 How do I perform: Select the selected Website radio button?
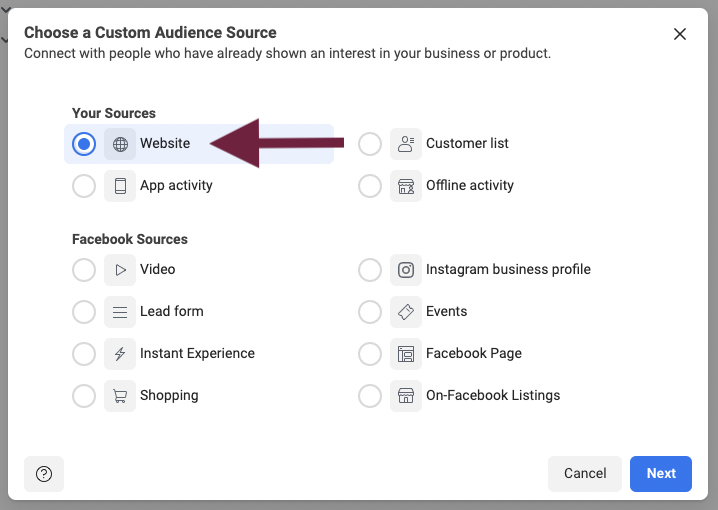click(x=84, y=144)
